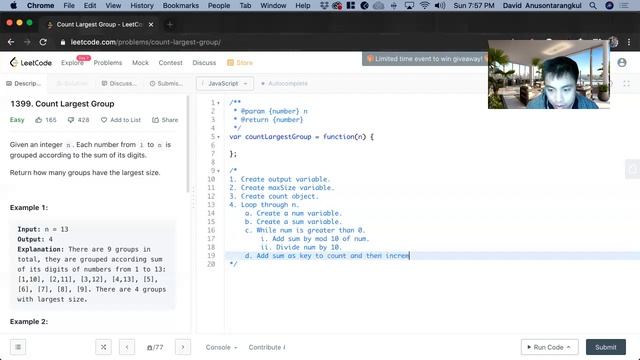Viewport: 640px width, 360px height.
Task: Click the Dropbox icon in menu bar
Action: [x=324, y=5]
